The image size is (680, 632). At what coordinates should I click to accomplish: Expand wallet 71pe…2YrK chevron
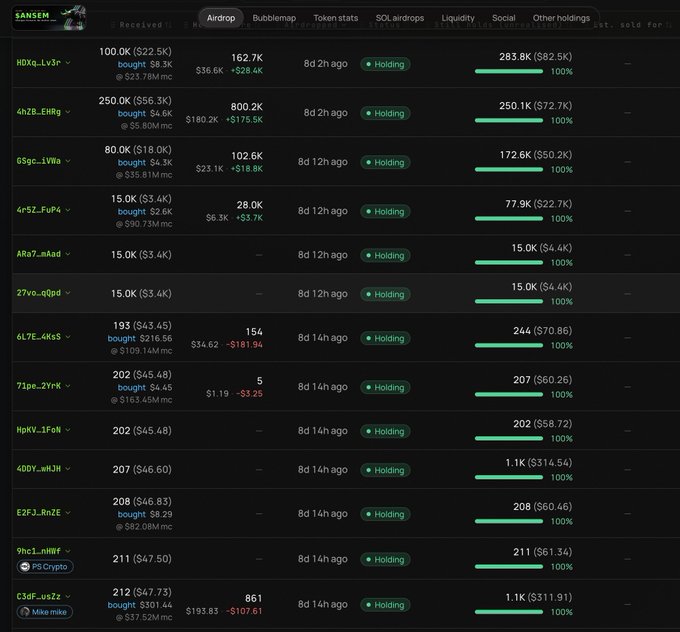pyautogui.click(x=68, y=386)
